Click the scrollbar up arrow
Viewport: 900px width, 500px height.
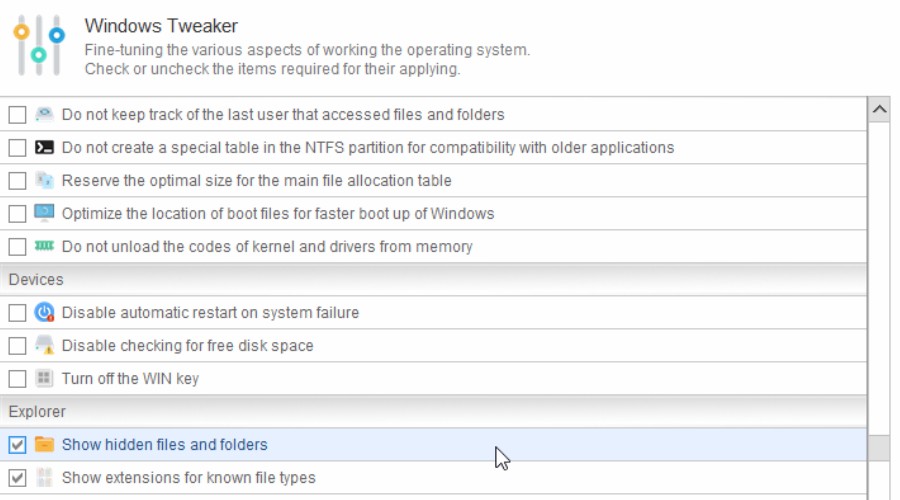pyautogui.click(x=879, y=109)
